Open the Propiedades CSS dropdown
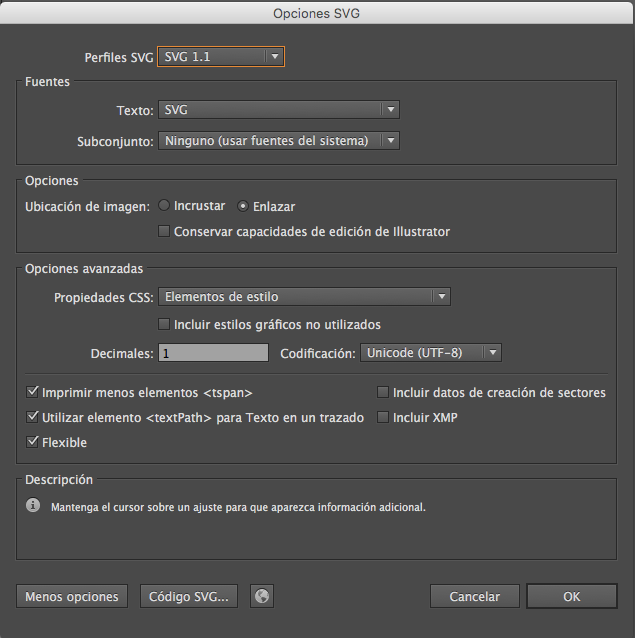 [304, 297]
